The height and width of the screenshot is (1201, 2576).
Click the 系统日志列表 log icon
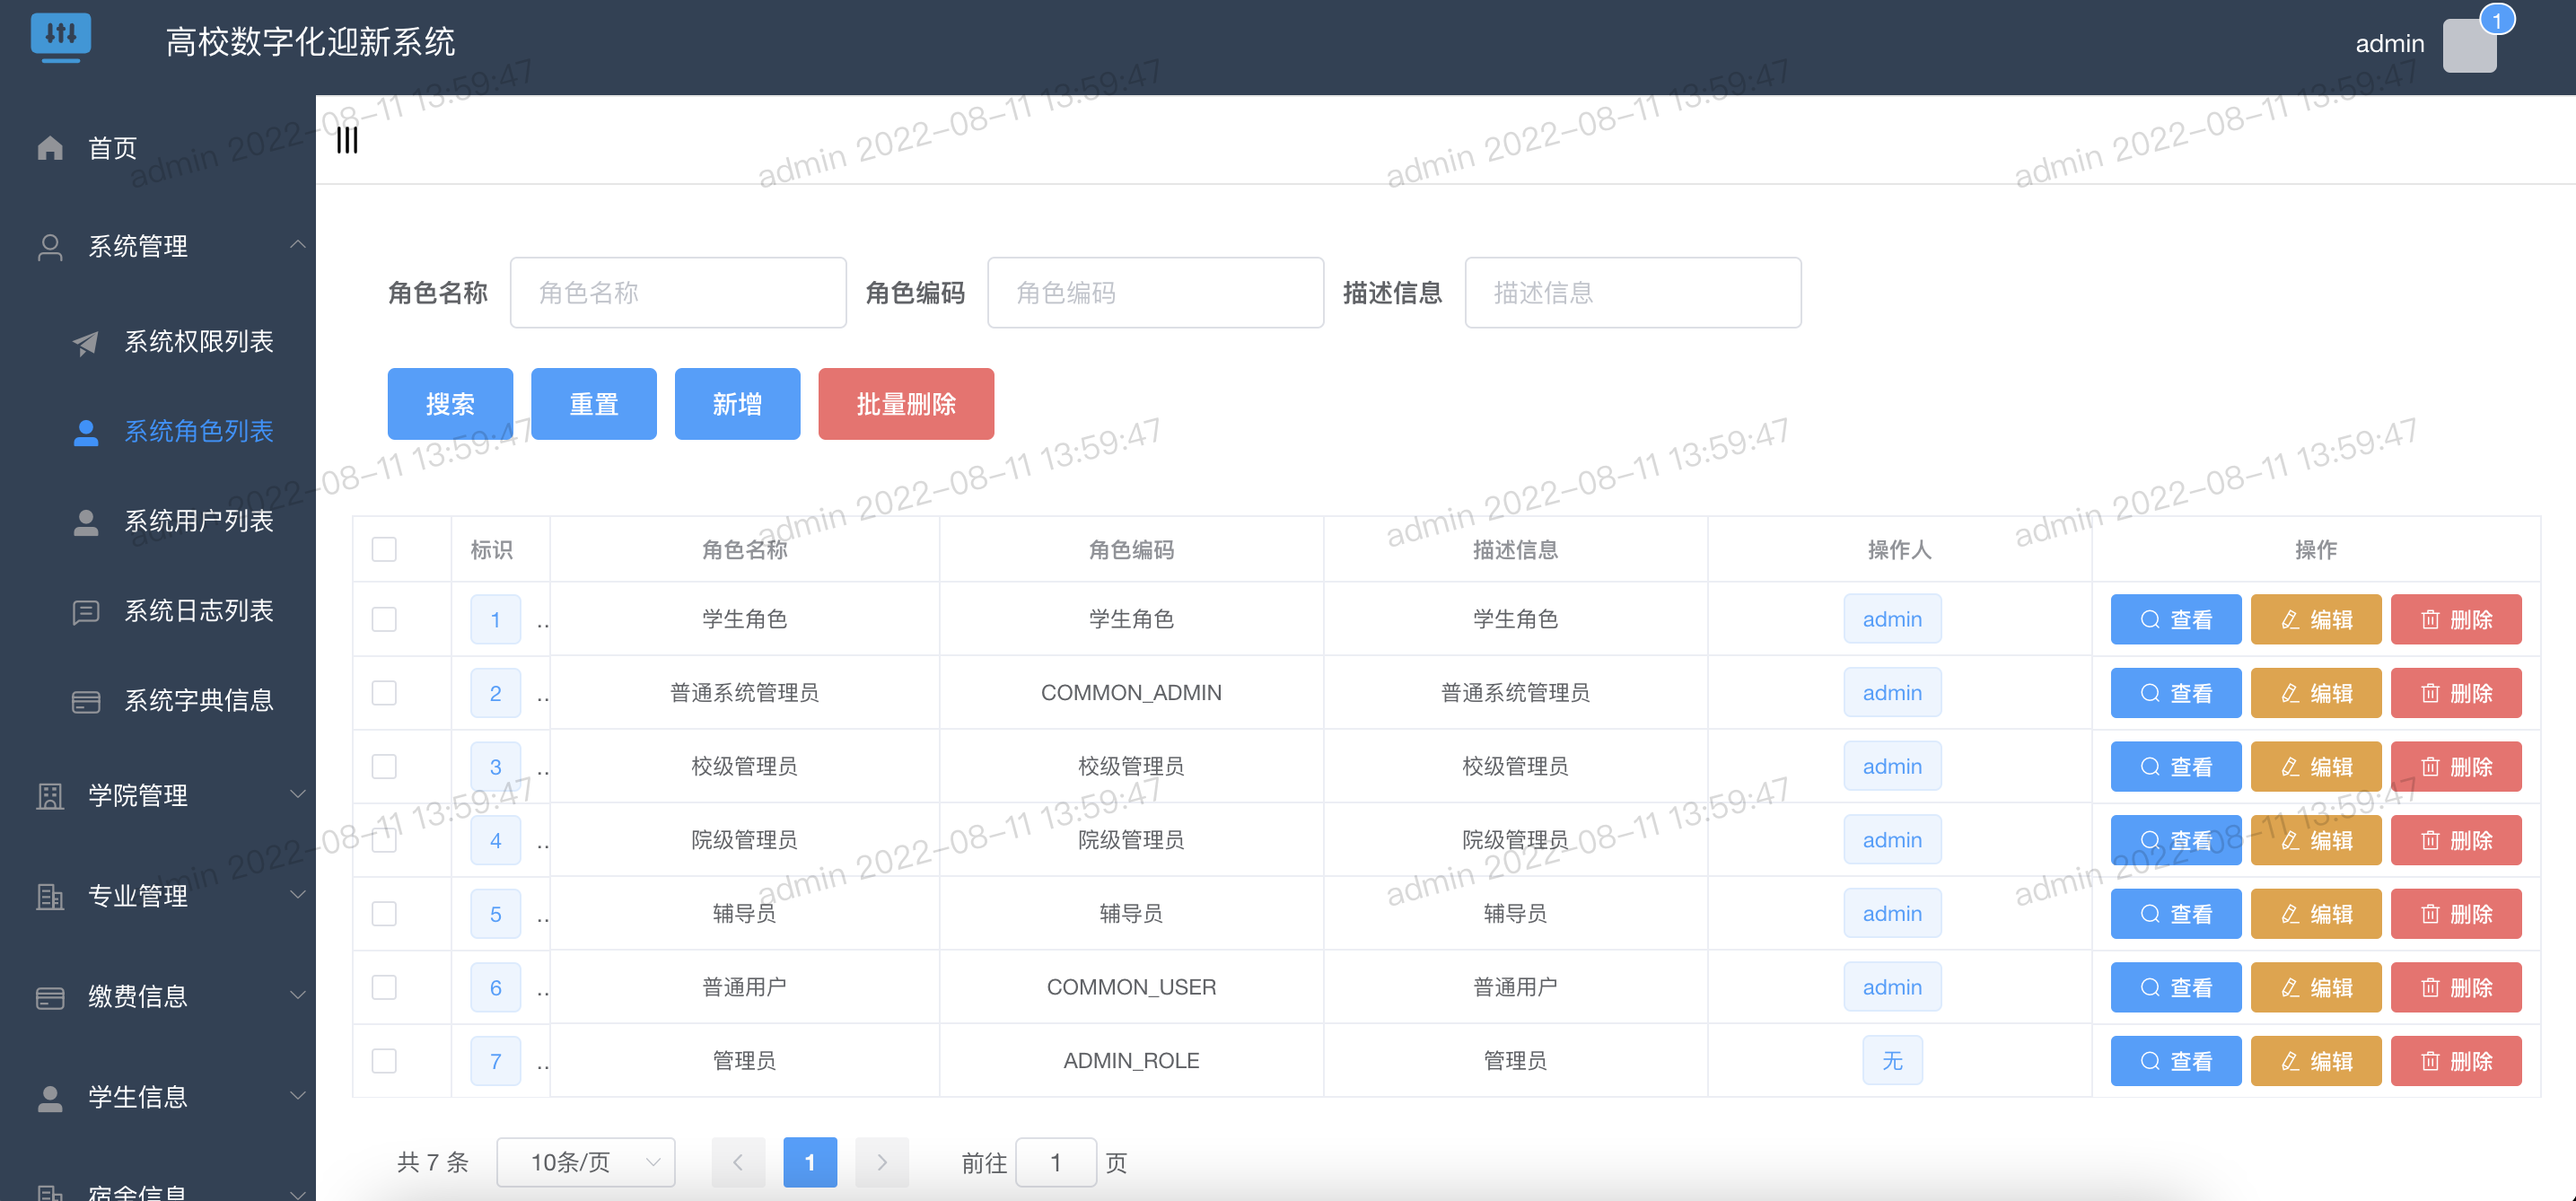coord(85,611)
